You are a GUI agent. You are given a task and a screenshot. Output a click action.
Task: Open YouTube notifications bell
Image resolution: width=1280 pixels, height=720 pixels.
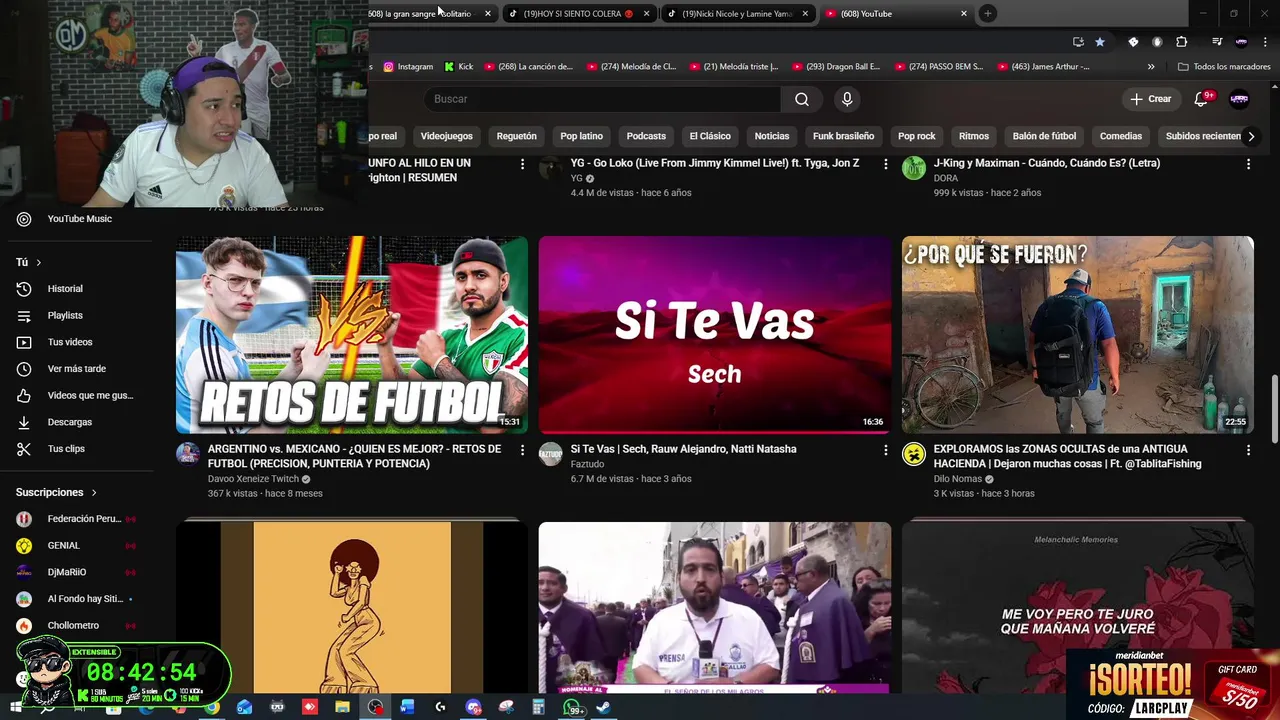click(x=1201, y=99)
